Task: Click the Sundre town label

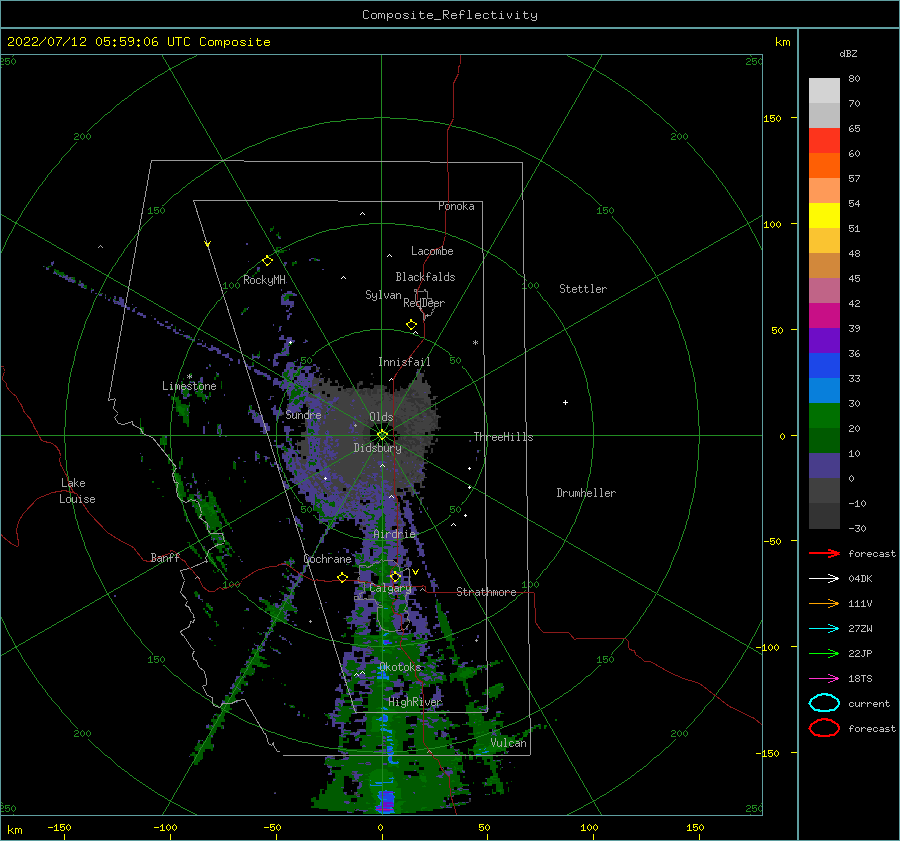Action: (x=304, y=414)
